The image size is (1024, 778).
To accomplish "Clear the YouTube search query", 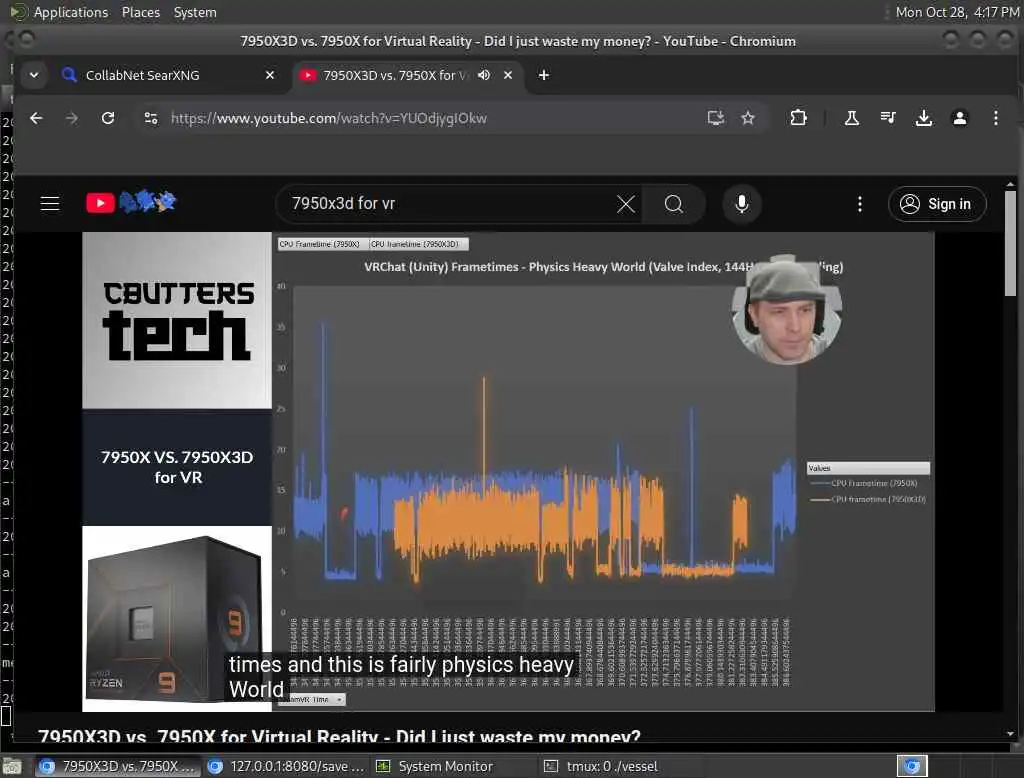I will (626, 204).
